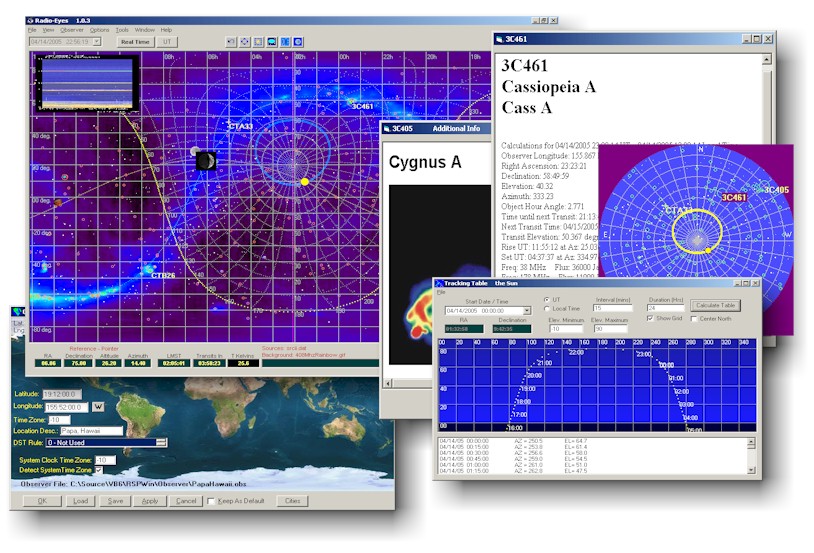Click the Calculate Table button

coord(715,306)
